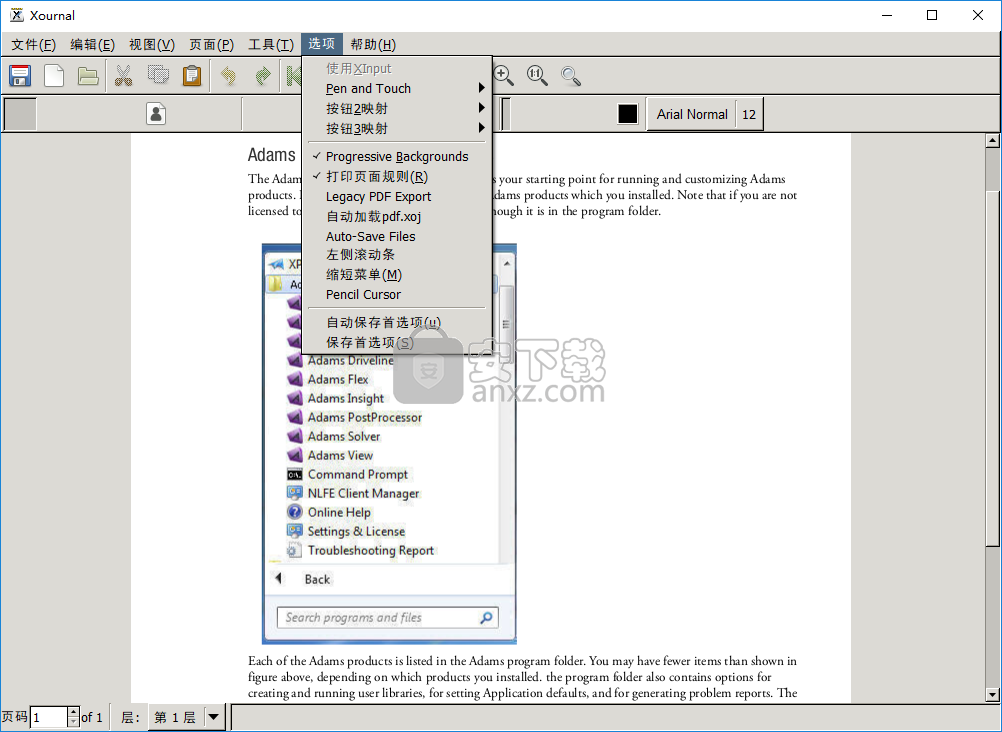This screenshot has height=732, width=1002.
Task: Cut selection with the scissors icon
Action: tap(123, 75)
